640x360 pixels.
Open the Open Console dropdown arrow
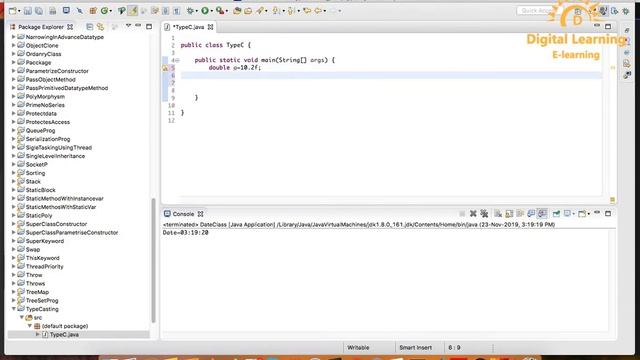589,213
